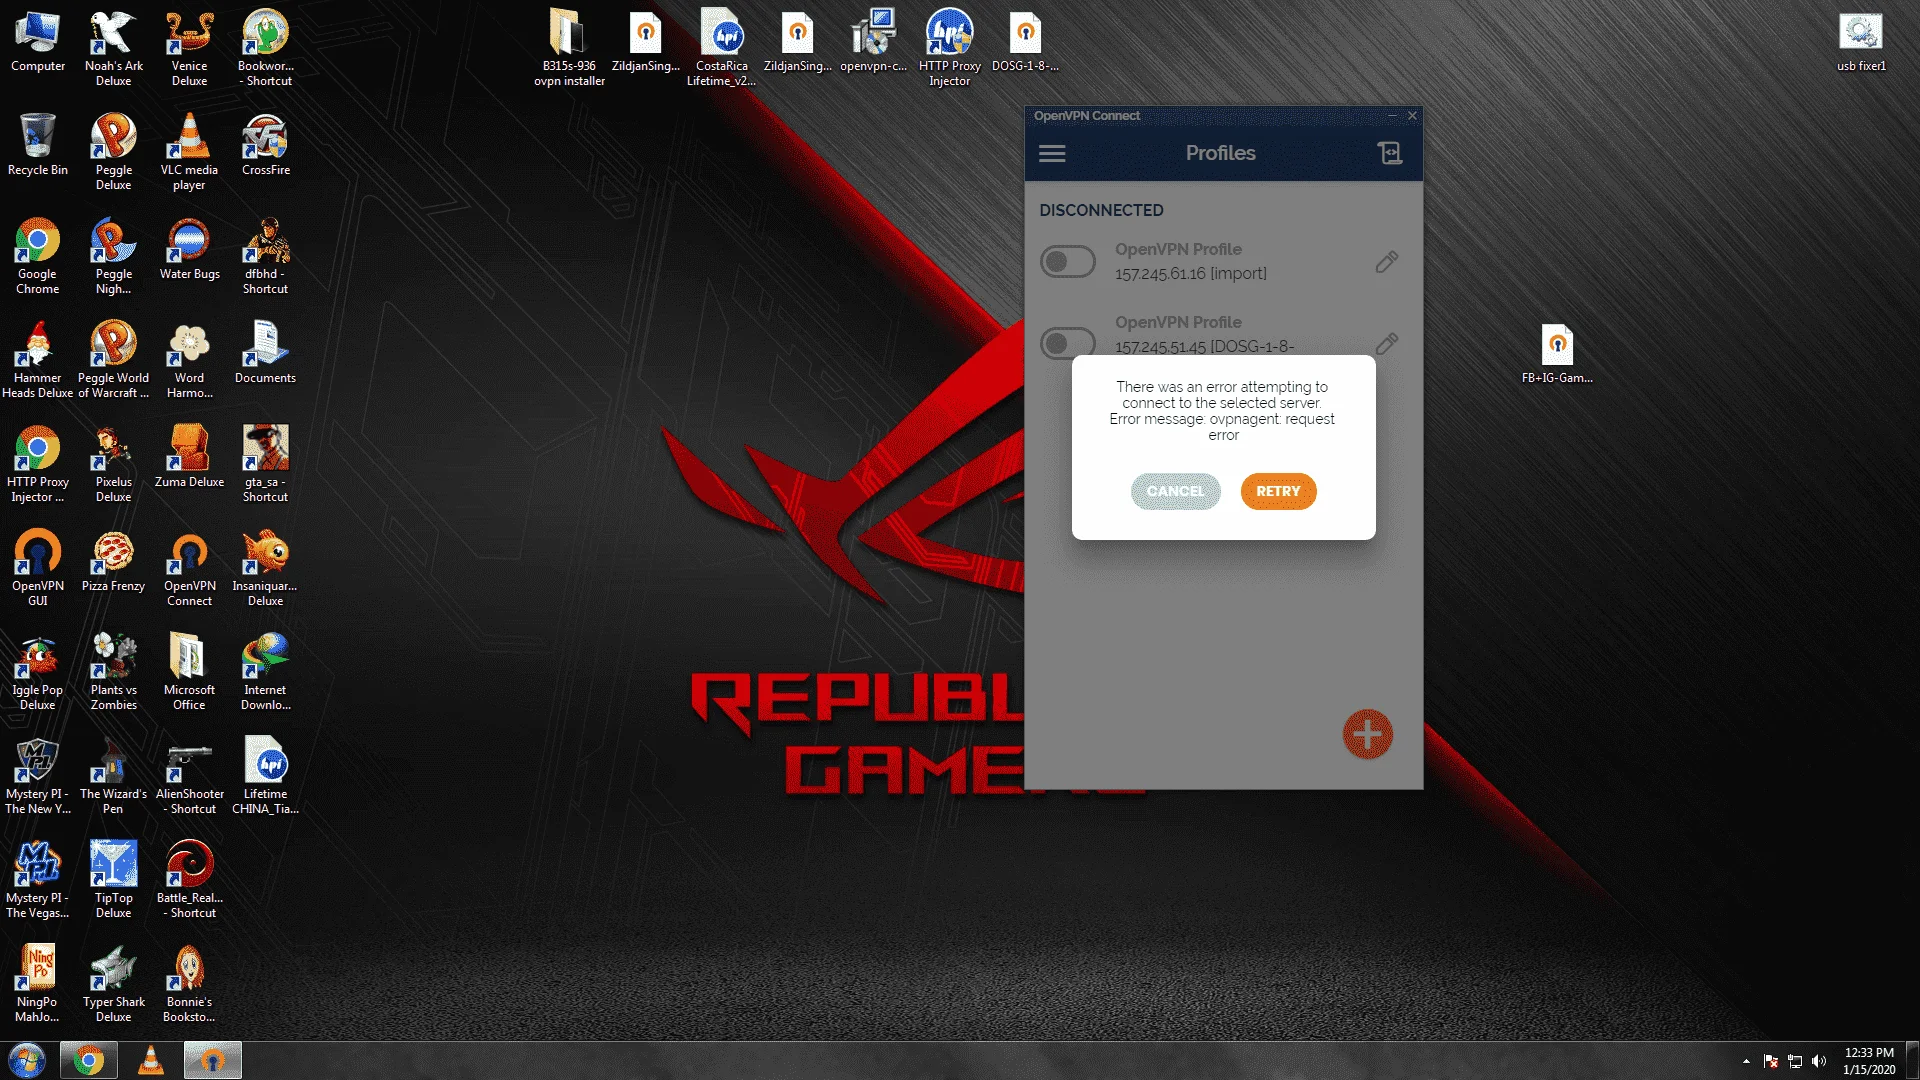The width and height of the screenshot is (1920, 1080).
Task: Select the Battle_Real shortcut icon
Action: click(189, 880)
